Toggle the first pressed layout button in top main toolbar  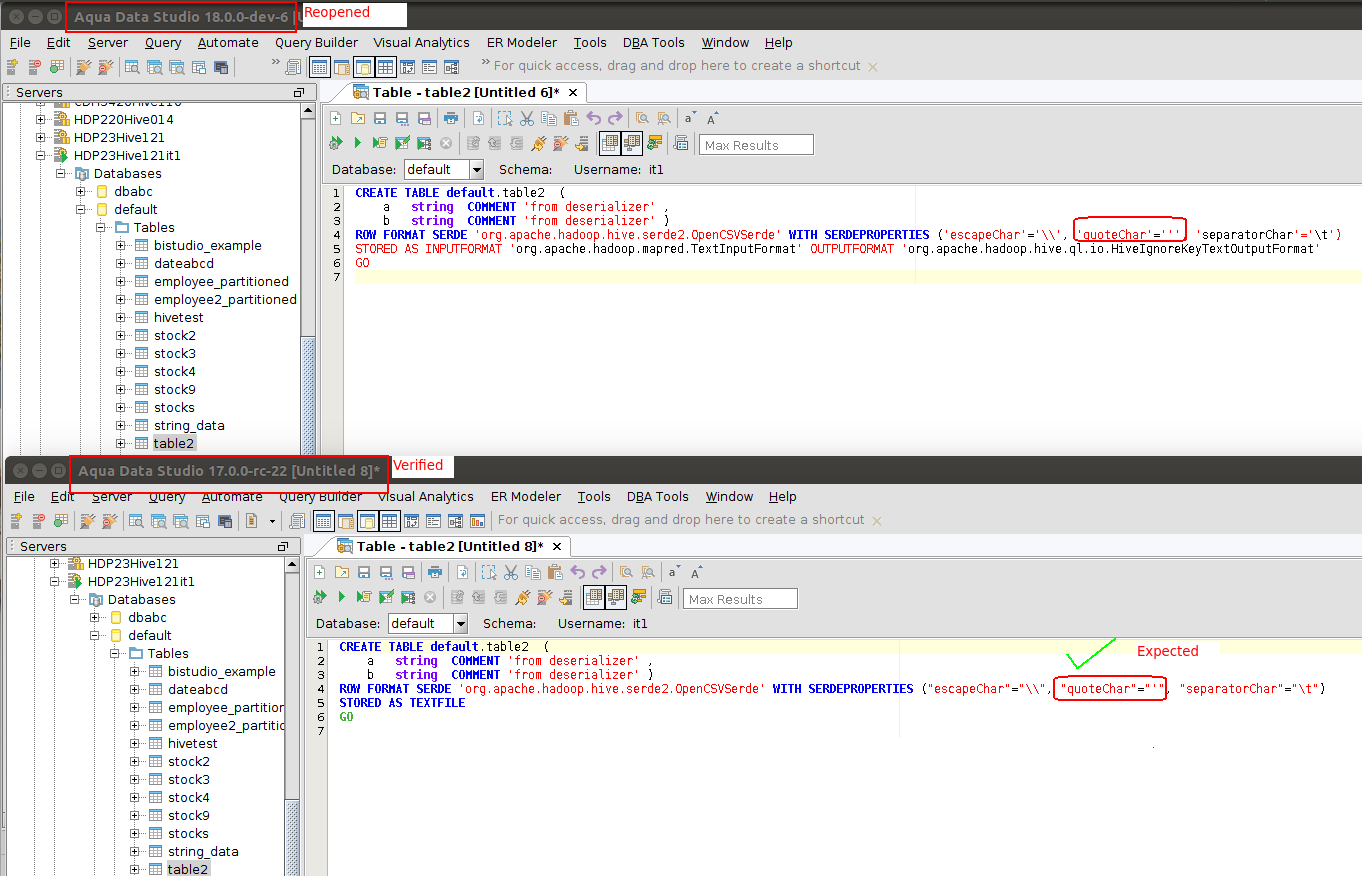320,67
